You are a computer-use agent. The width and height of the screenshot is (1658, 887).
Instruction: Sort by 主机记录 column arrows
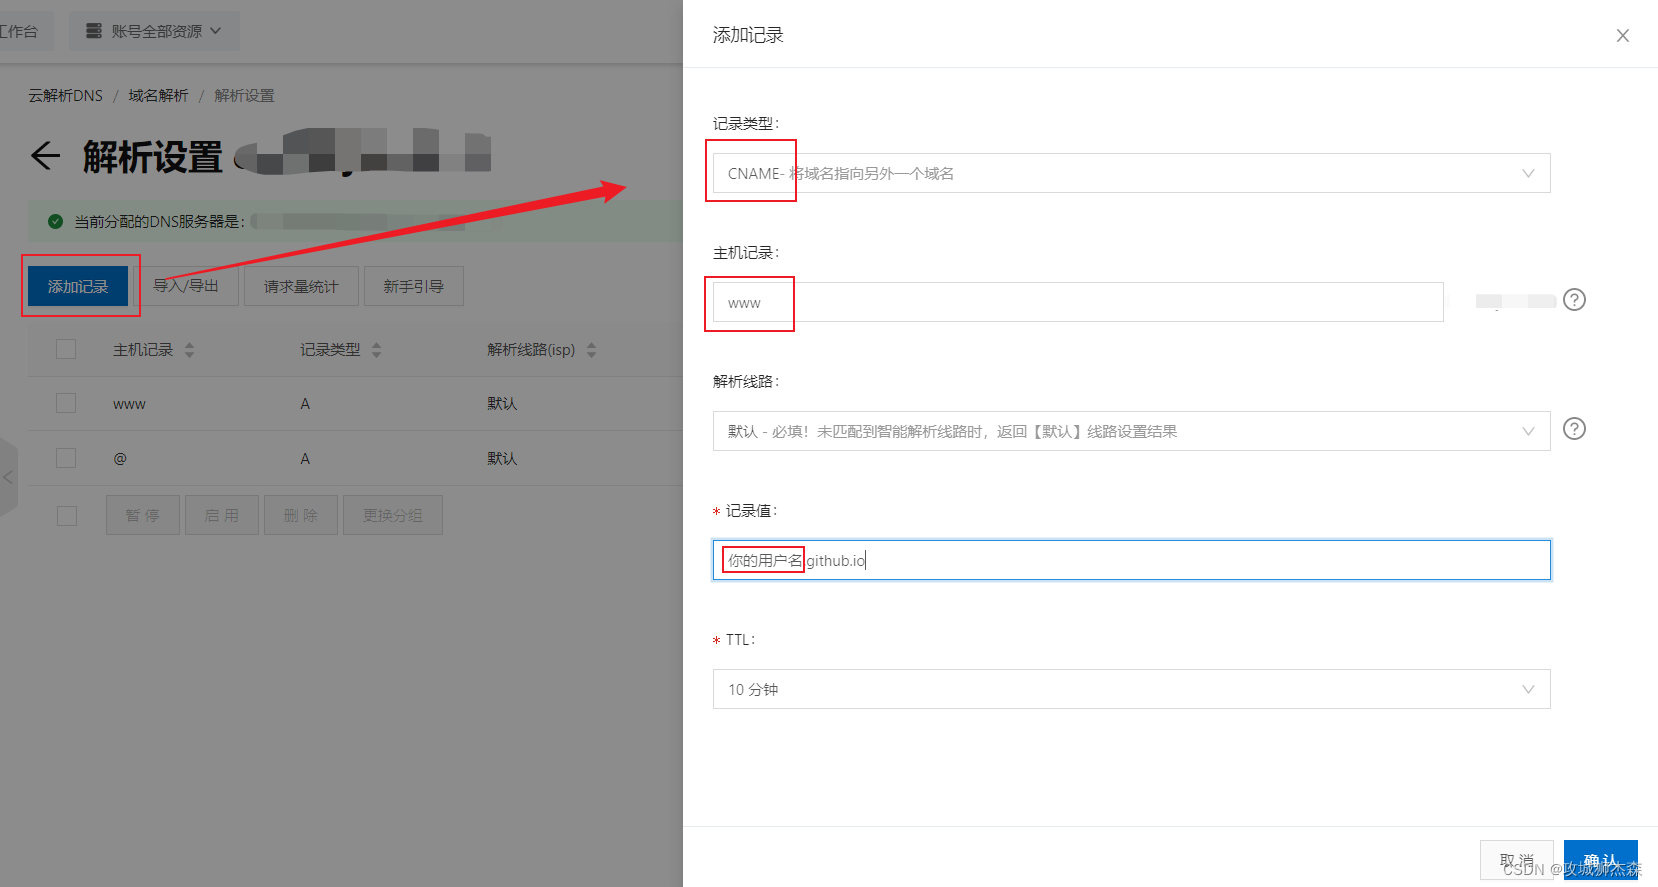pos(190,350)
